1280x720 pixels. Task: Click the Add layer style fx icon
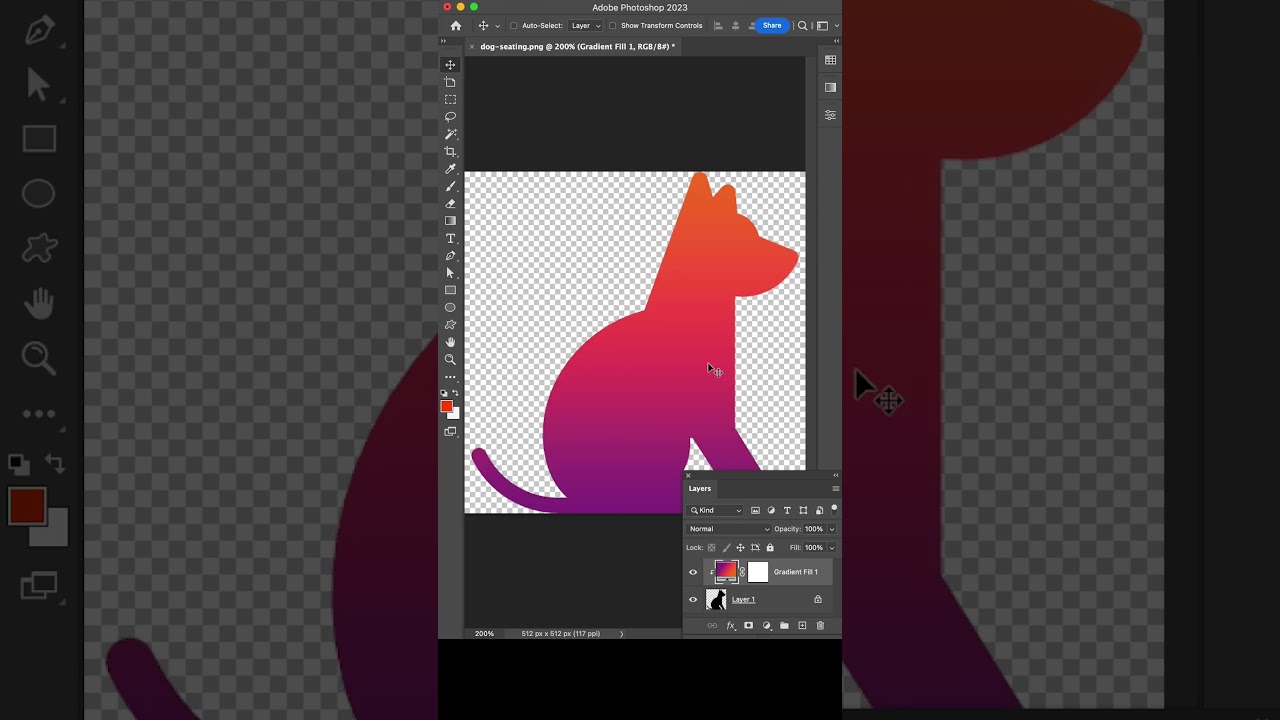tap(730, 626)
